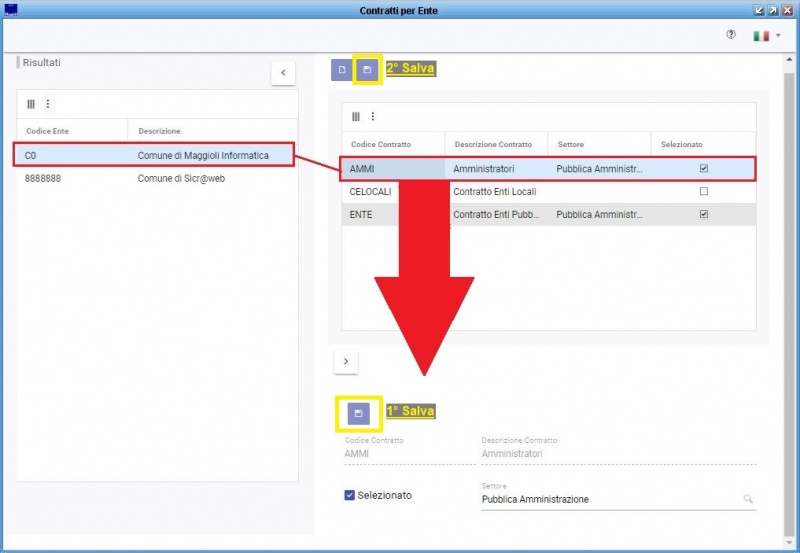Click the save icon above Codice Contratto field
This screenshot has height=553, width=800.
click(x=358, y=413)
